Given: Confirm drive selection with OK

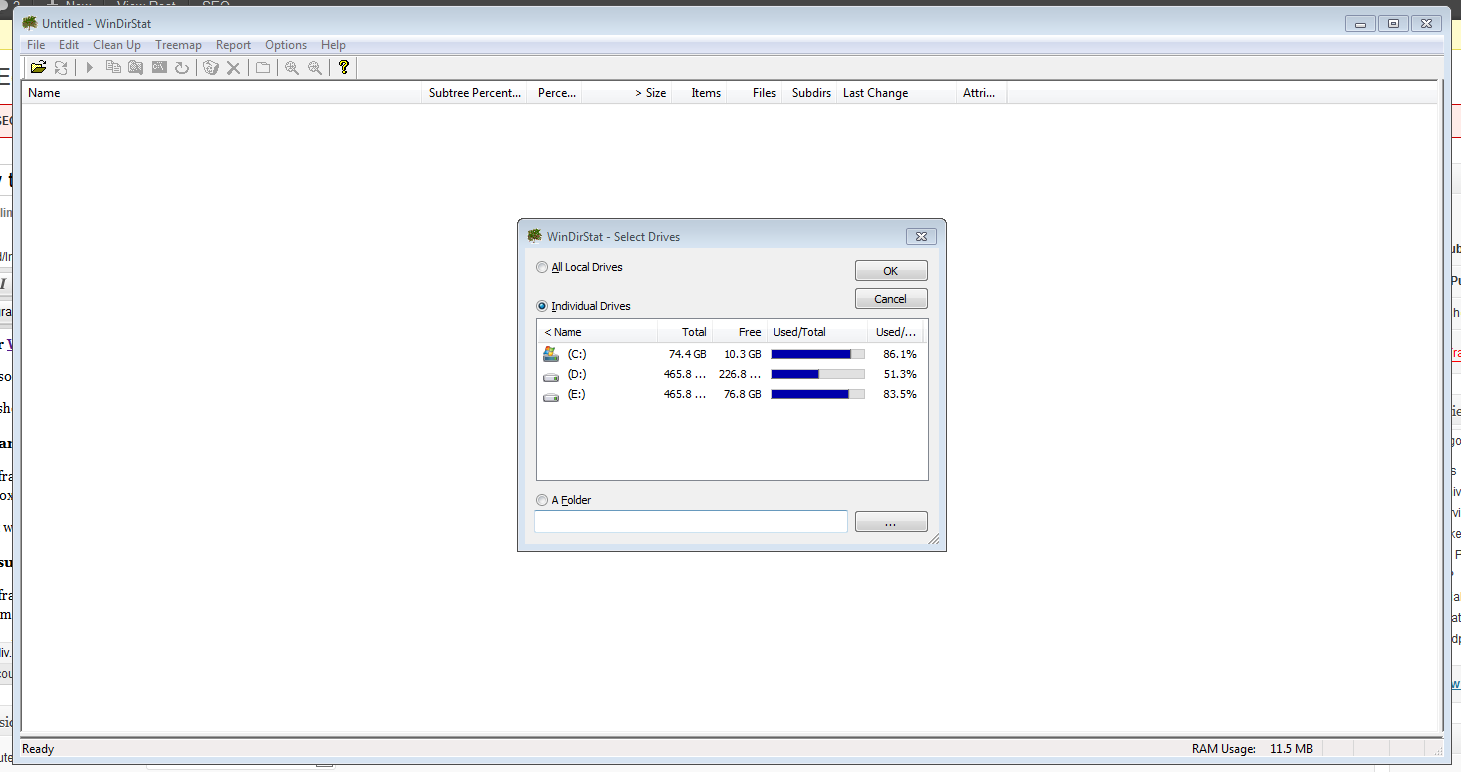Looking at the screenshot, I should tap(891, 271).
